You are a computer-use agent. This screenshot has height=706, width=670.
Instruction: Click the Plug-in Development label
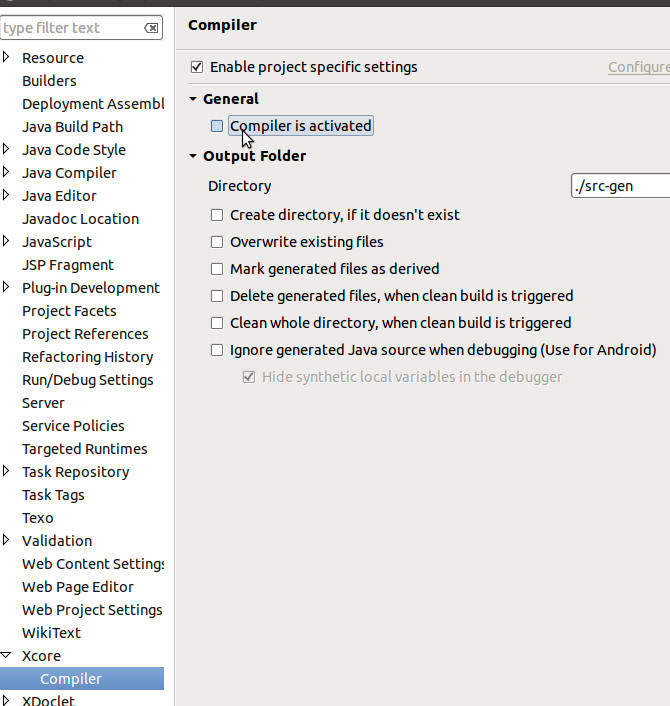(91, 288)
